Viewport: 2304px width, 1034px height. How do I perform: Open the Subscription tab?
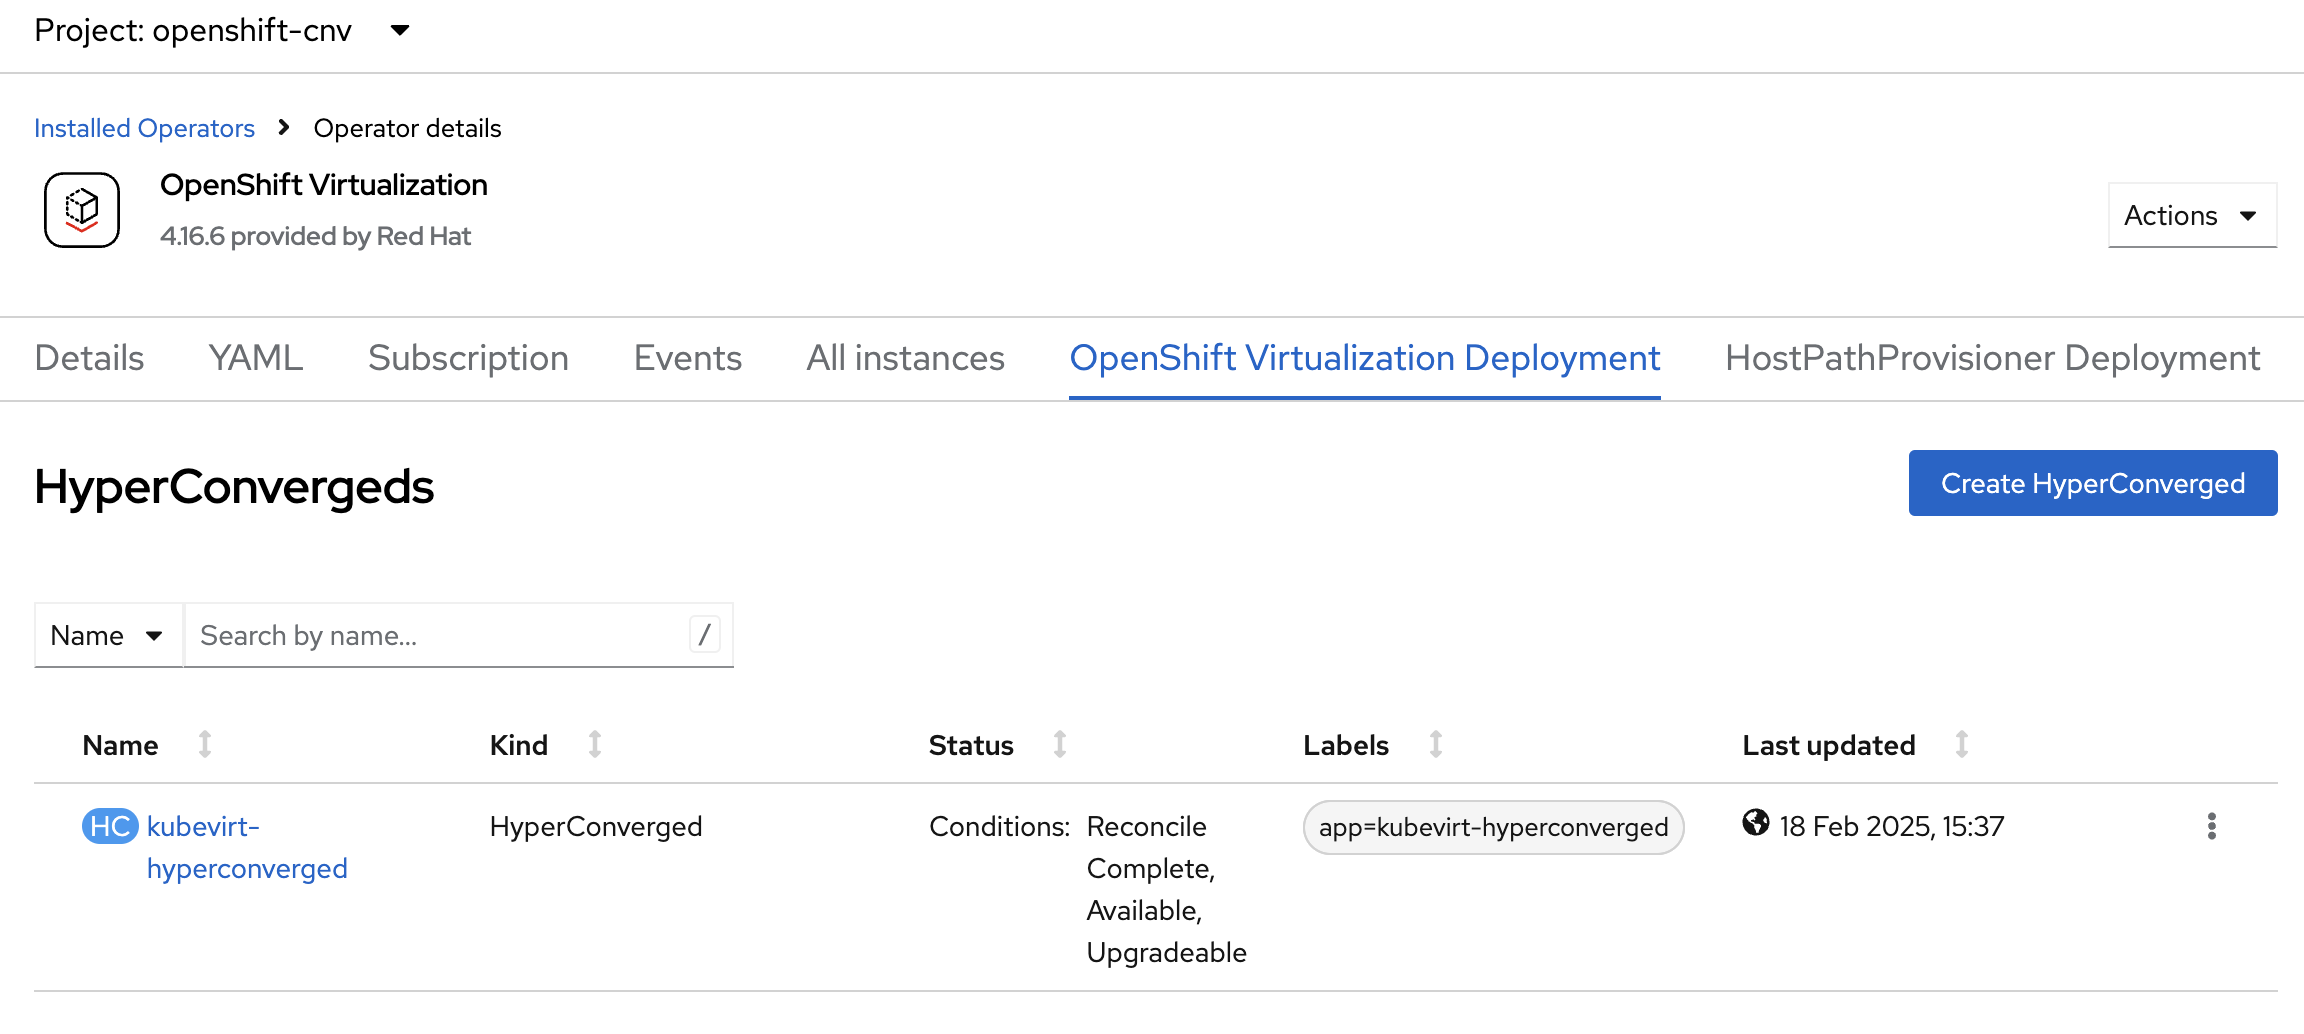(x=468, y=358)
